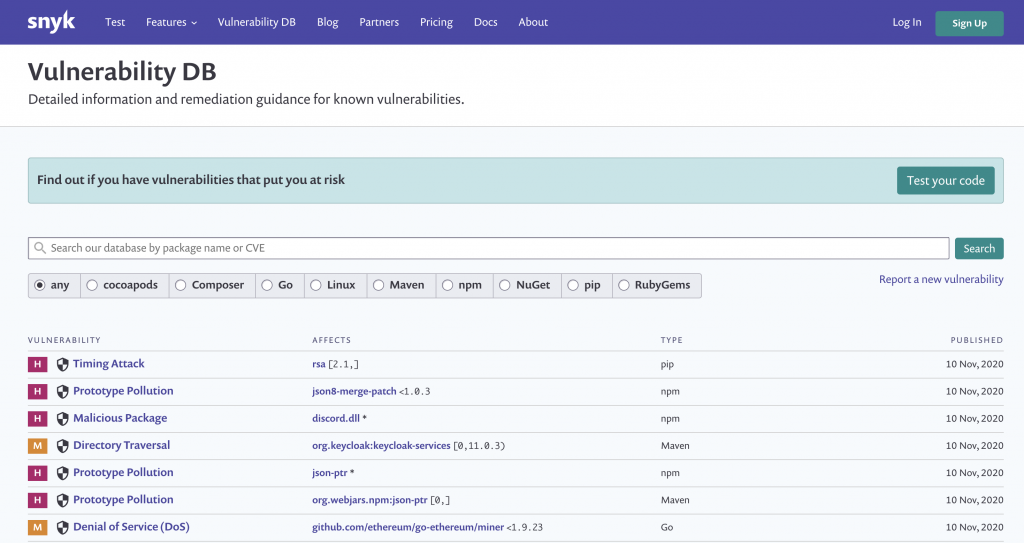1024x543 pixels.
Task: Open the Test nav item
Action: click(115, 22)
